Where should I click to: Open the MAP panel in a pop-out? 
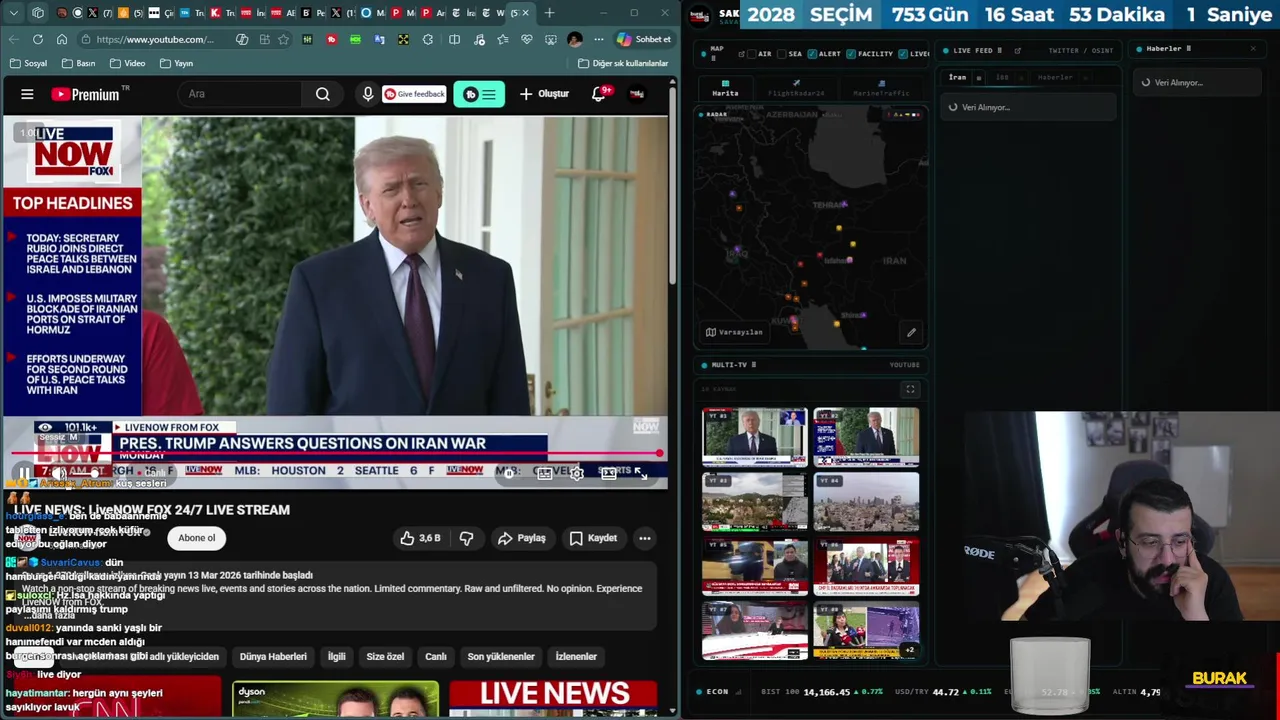pos(740,53)
